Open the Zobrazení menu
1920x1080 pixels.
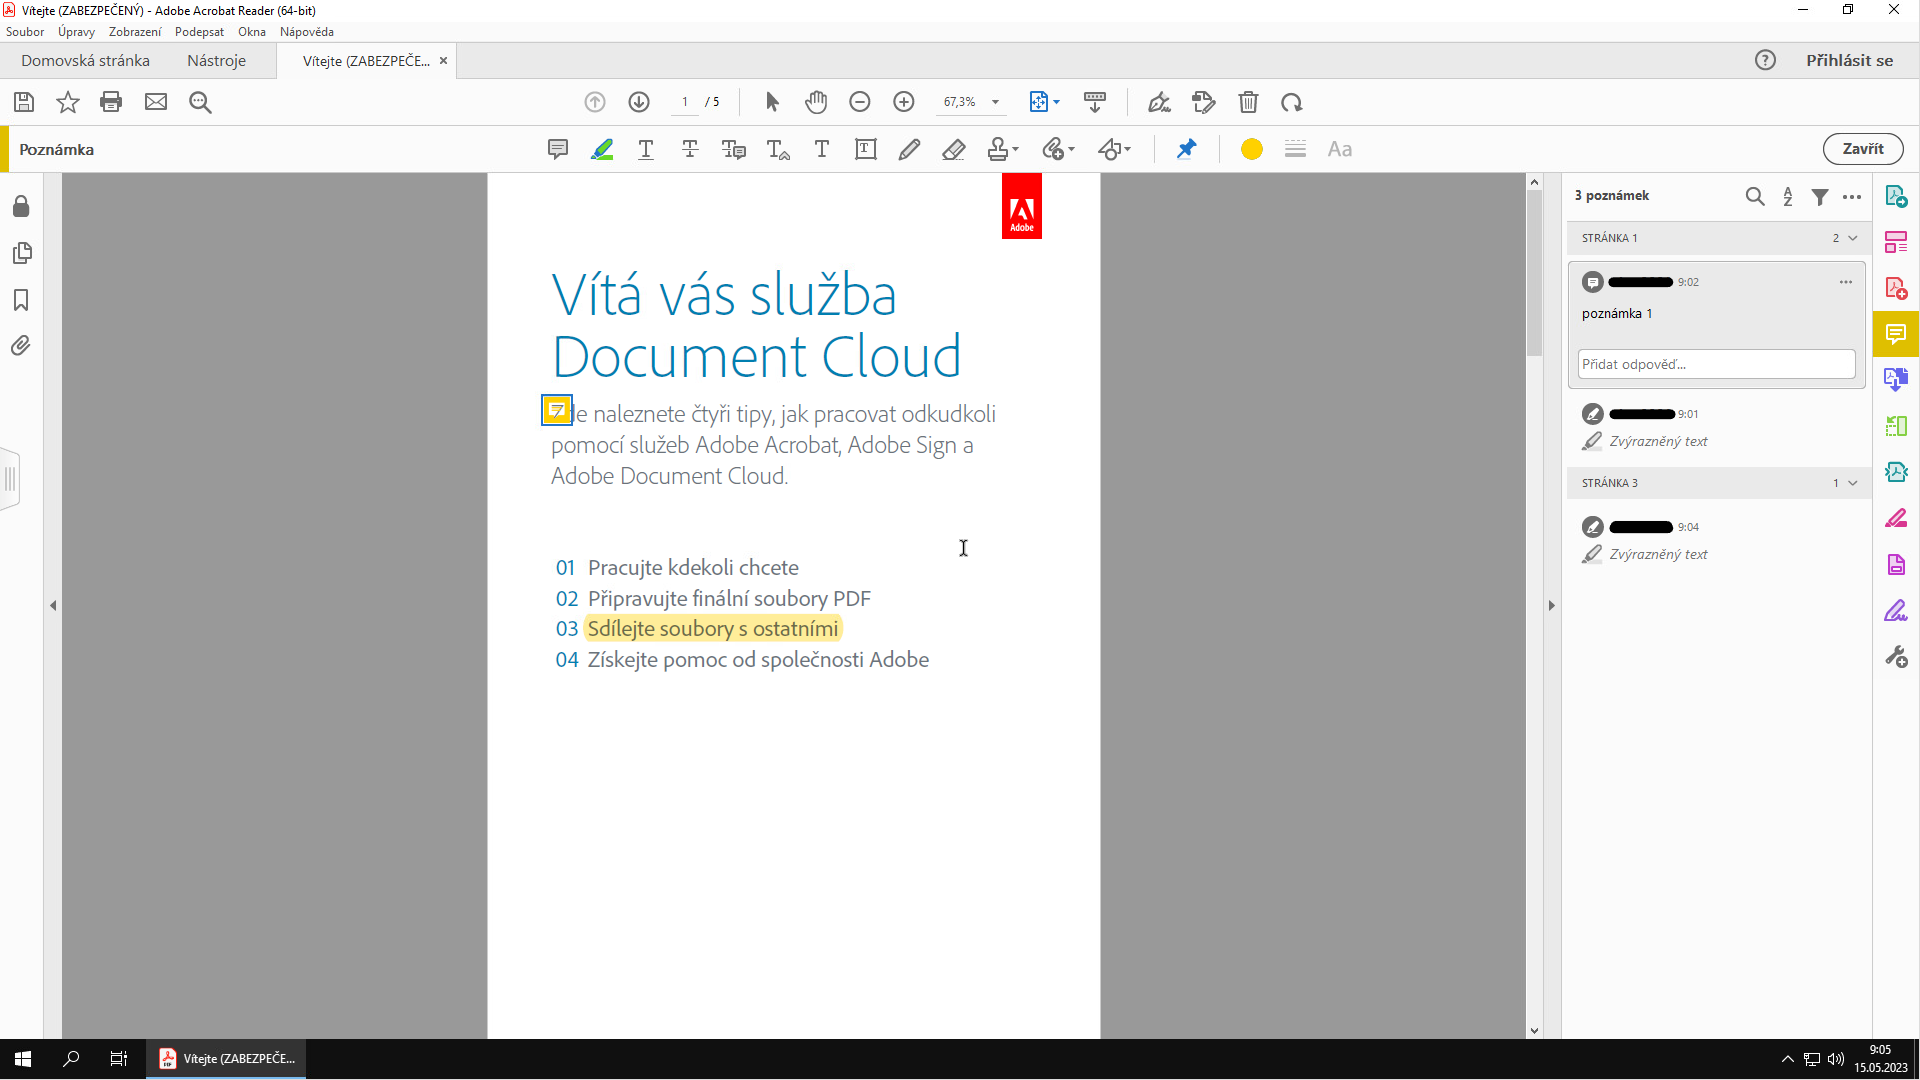click(x=134, y=32)
